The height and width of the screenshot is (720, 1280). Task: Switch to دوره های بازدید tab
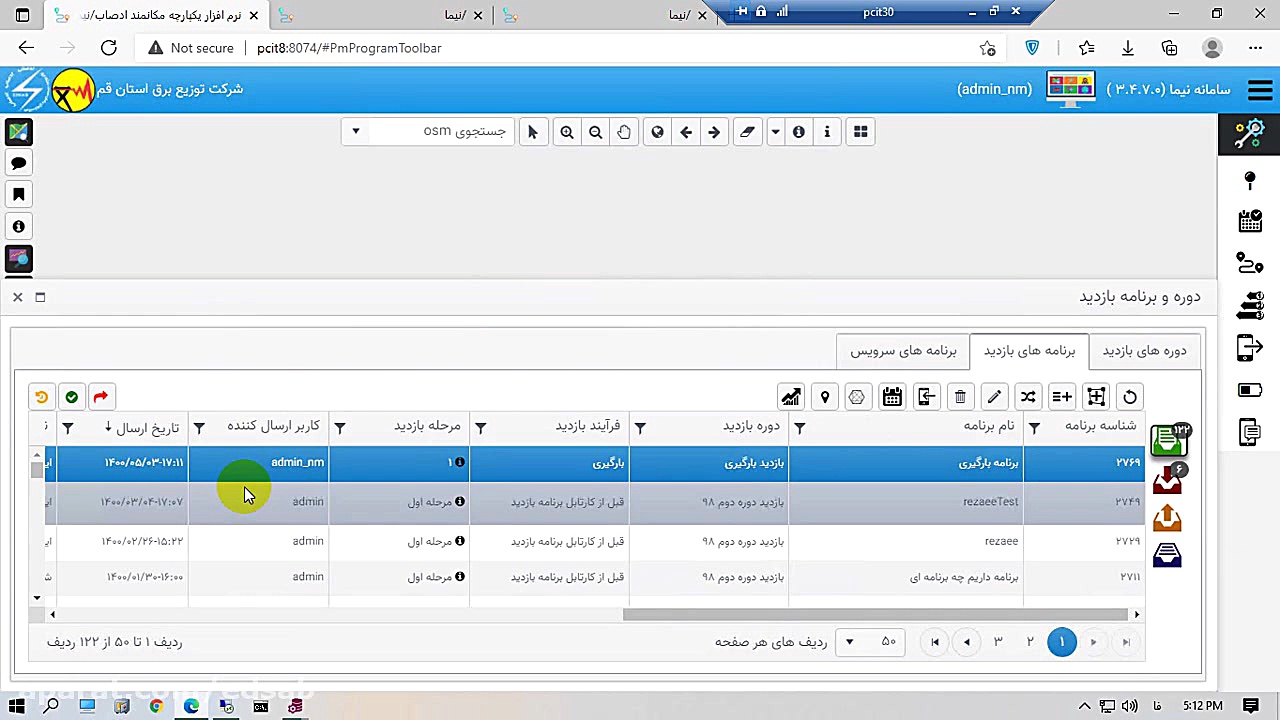[1144, 351]
